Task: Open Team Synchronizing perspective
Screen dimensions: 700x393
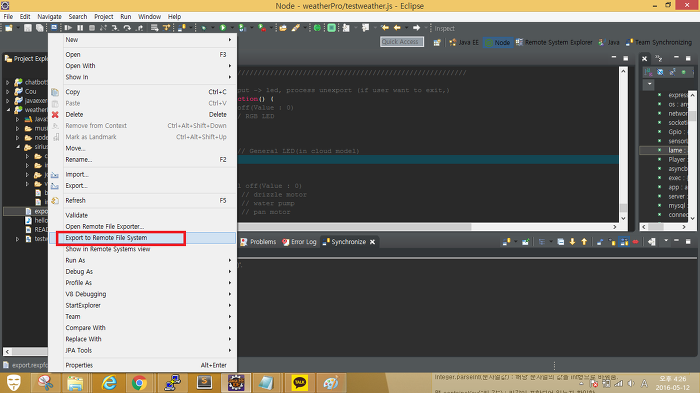Action: pos(659,42)
